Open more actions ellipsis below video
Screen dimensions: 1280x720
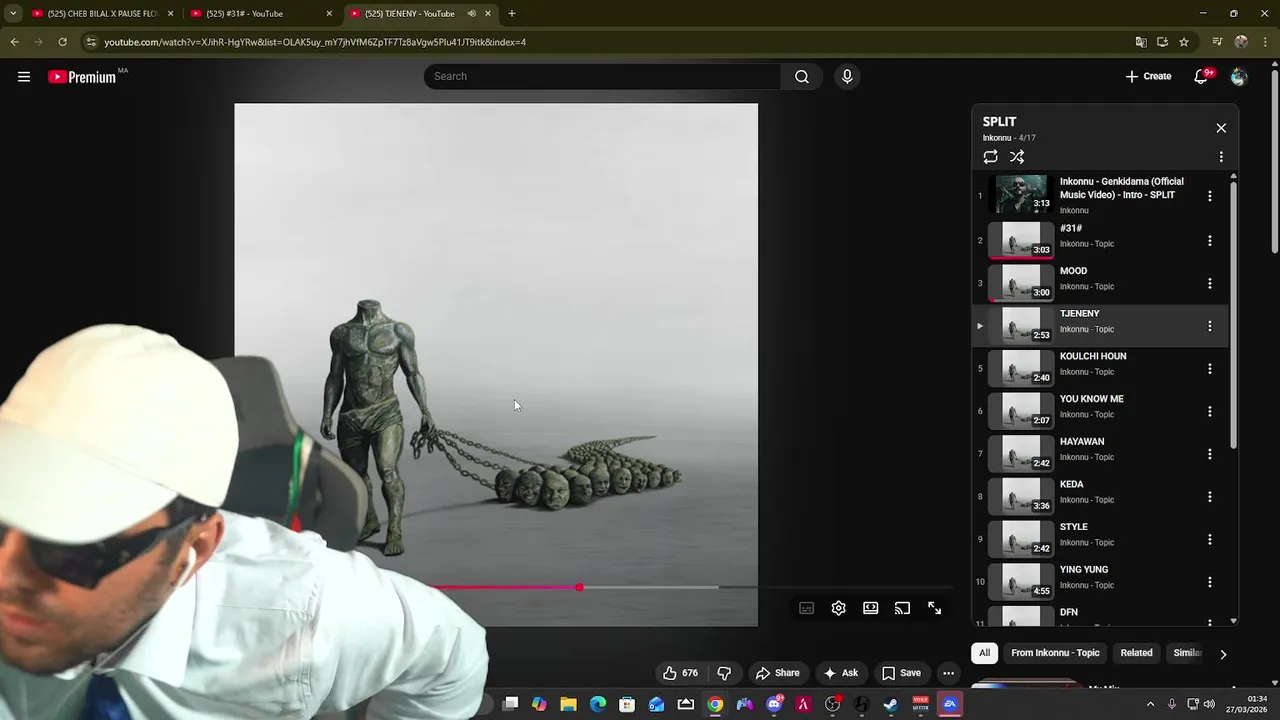click(948, 673)
